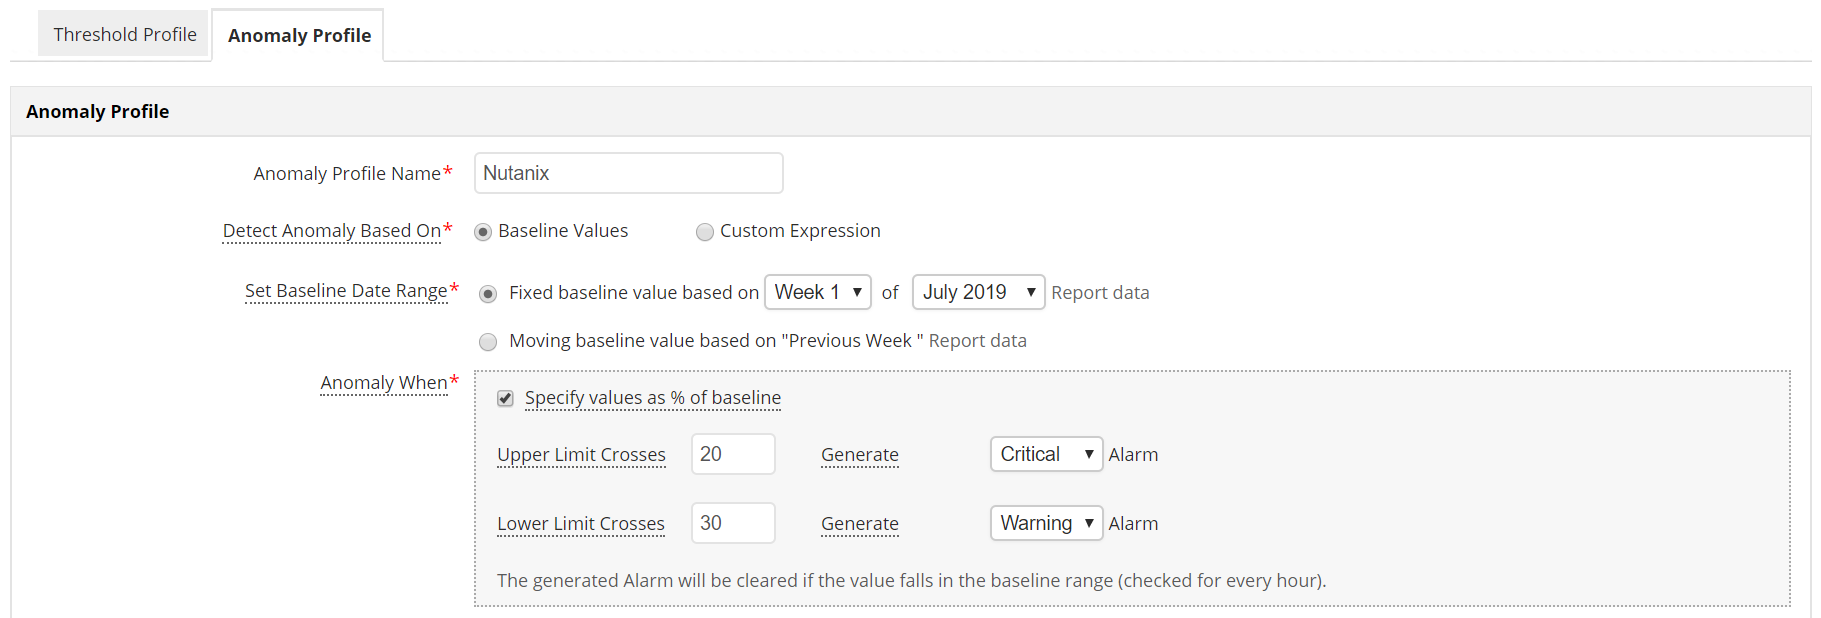The height and width of the screenshot is (618, 1821).
Task: Click the Lower Limit Crosses label
Action: pos(580,524)
